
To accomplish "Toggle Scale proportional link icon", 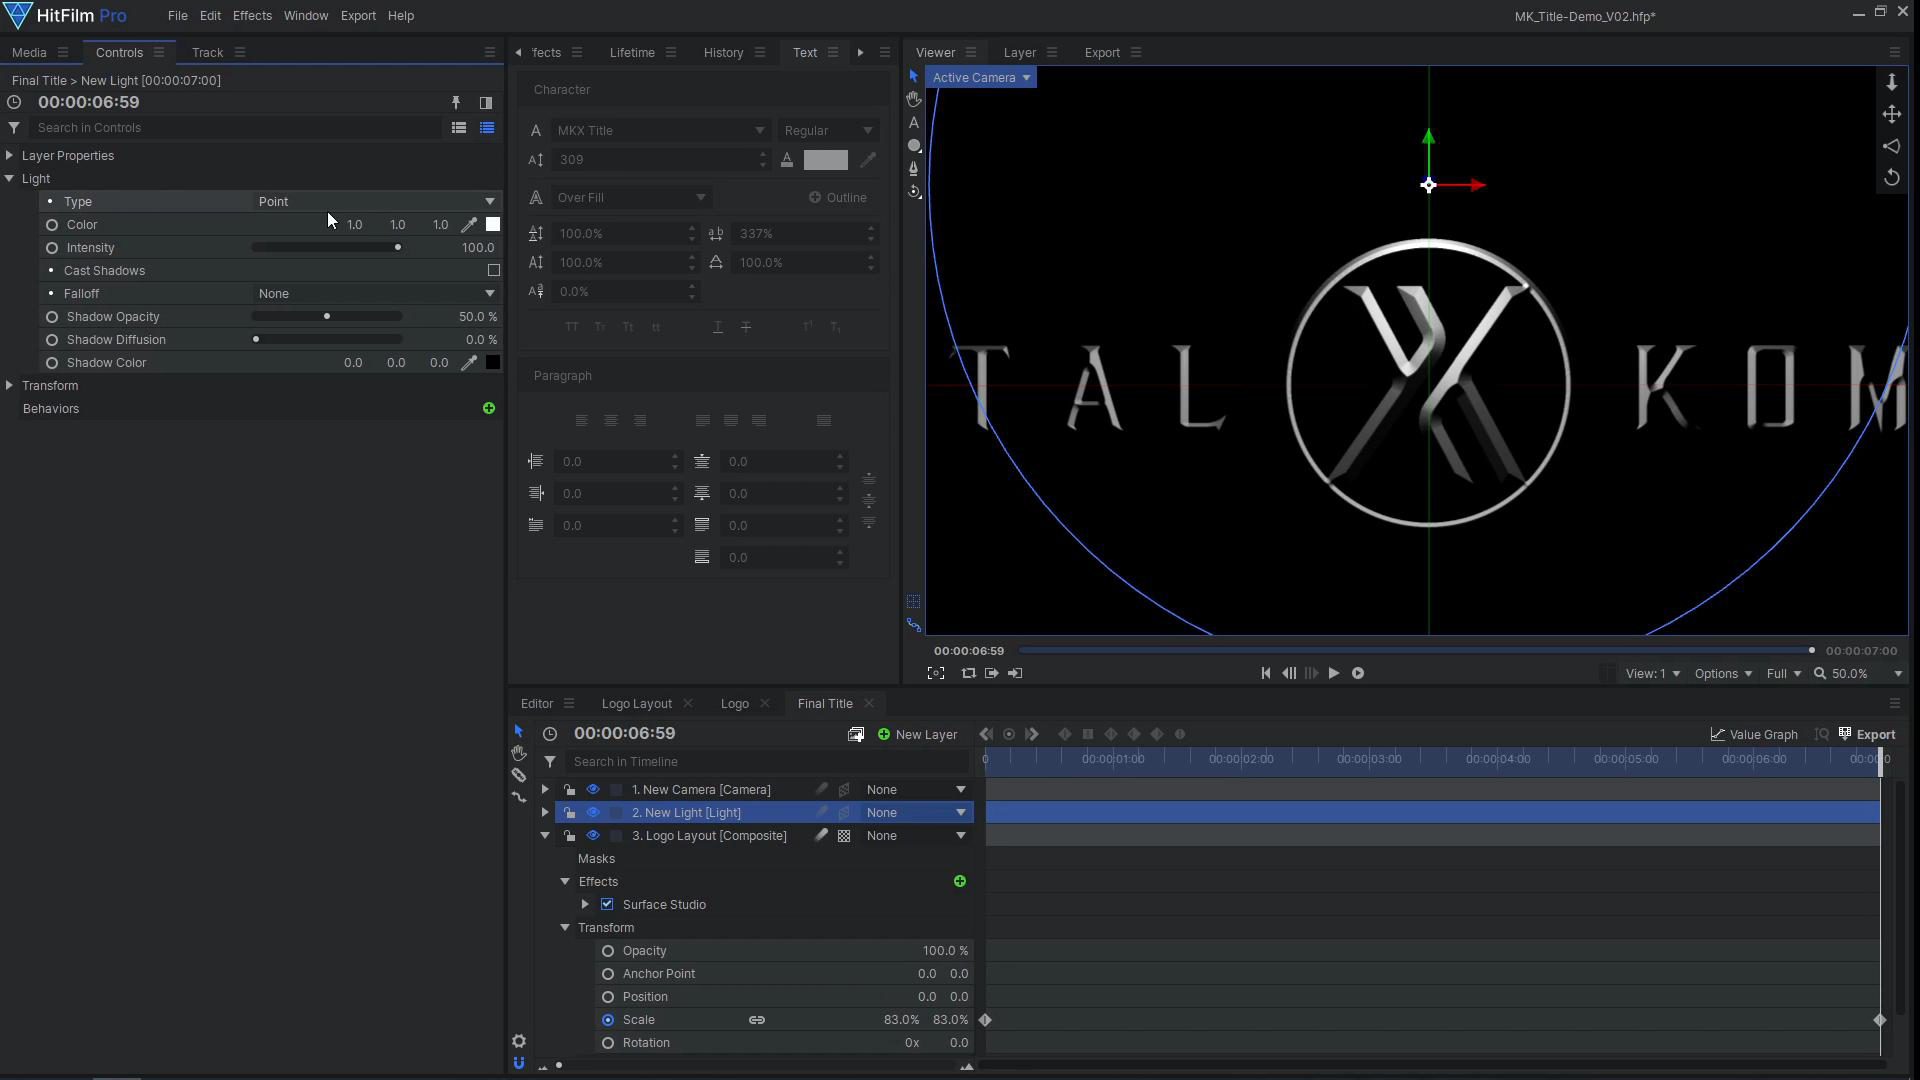I will tap(757, 1020).
